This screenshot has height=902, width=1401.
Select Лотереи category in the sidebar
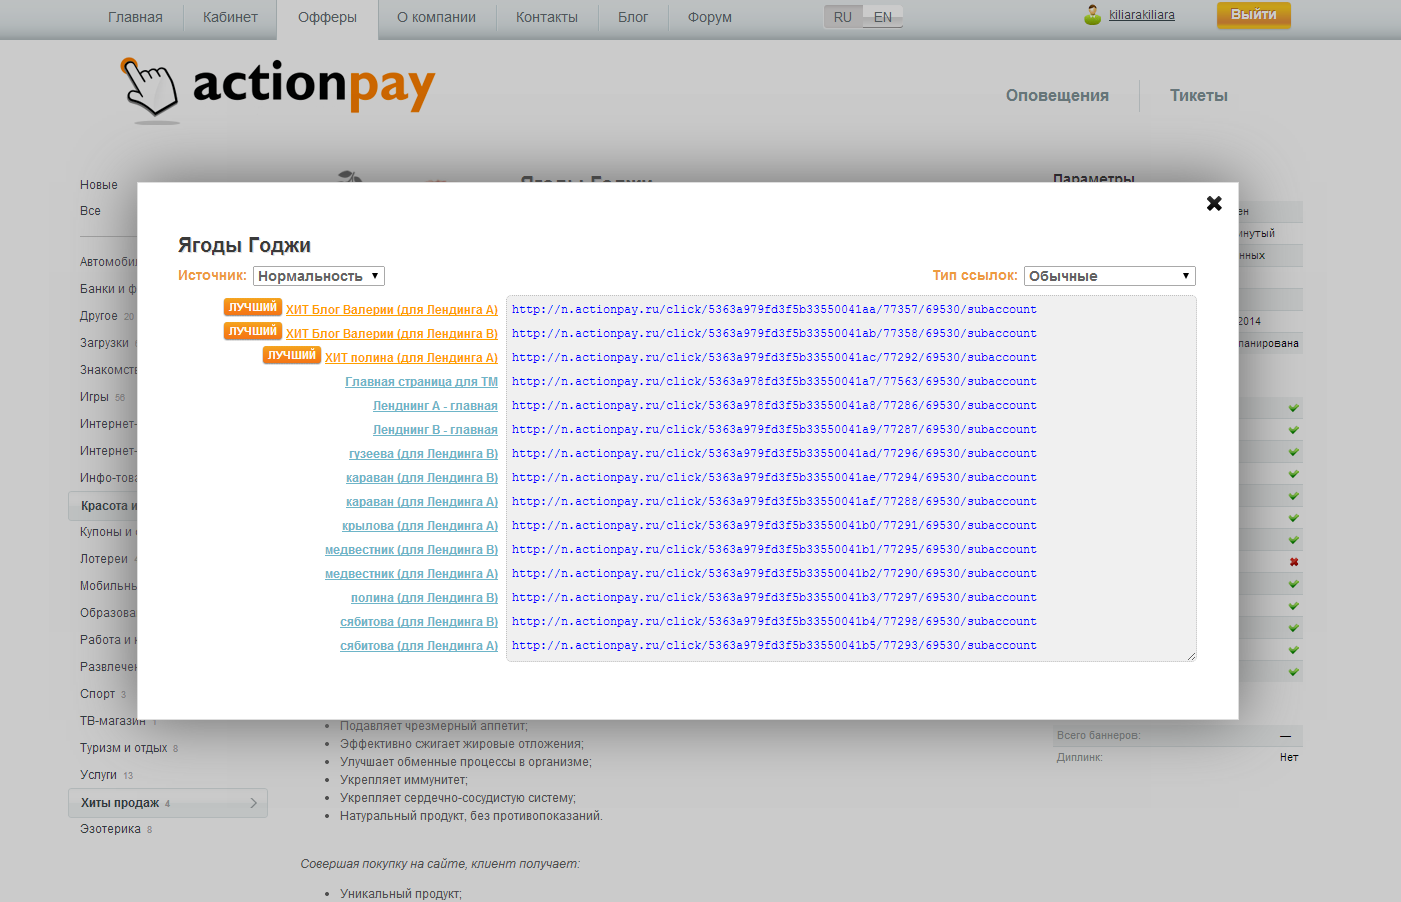click(x=104, y=559)
